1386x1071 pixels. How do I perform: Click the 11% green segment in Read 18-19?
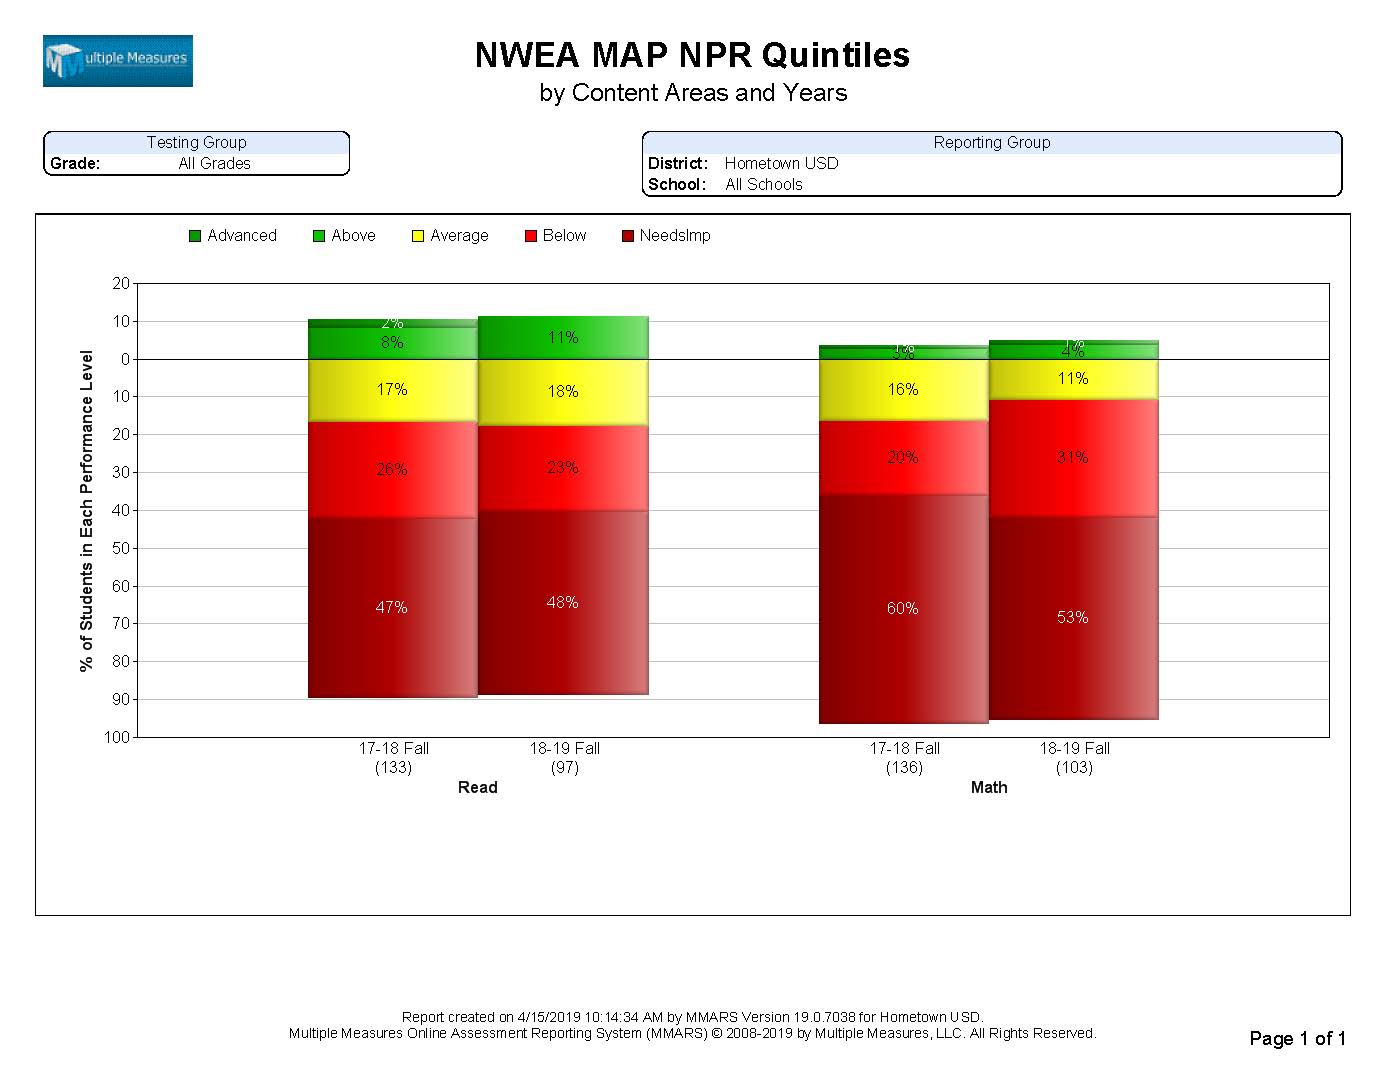point(563,338)
